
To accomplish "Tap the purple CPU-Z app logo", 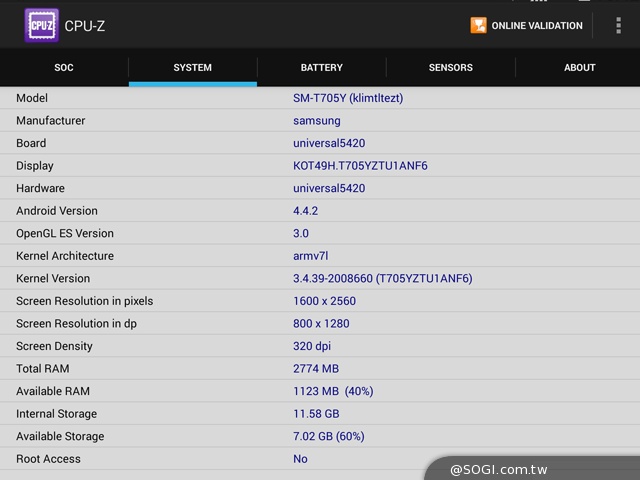I will coord(41,25).
